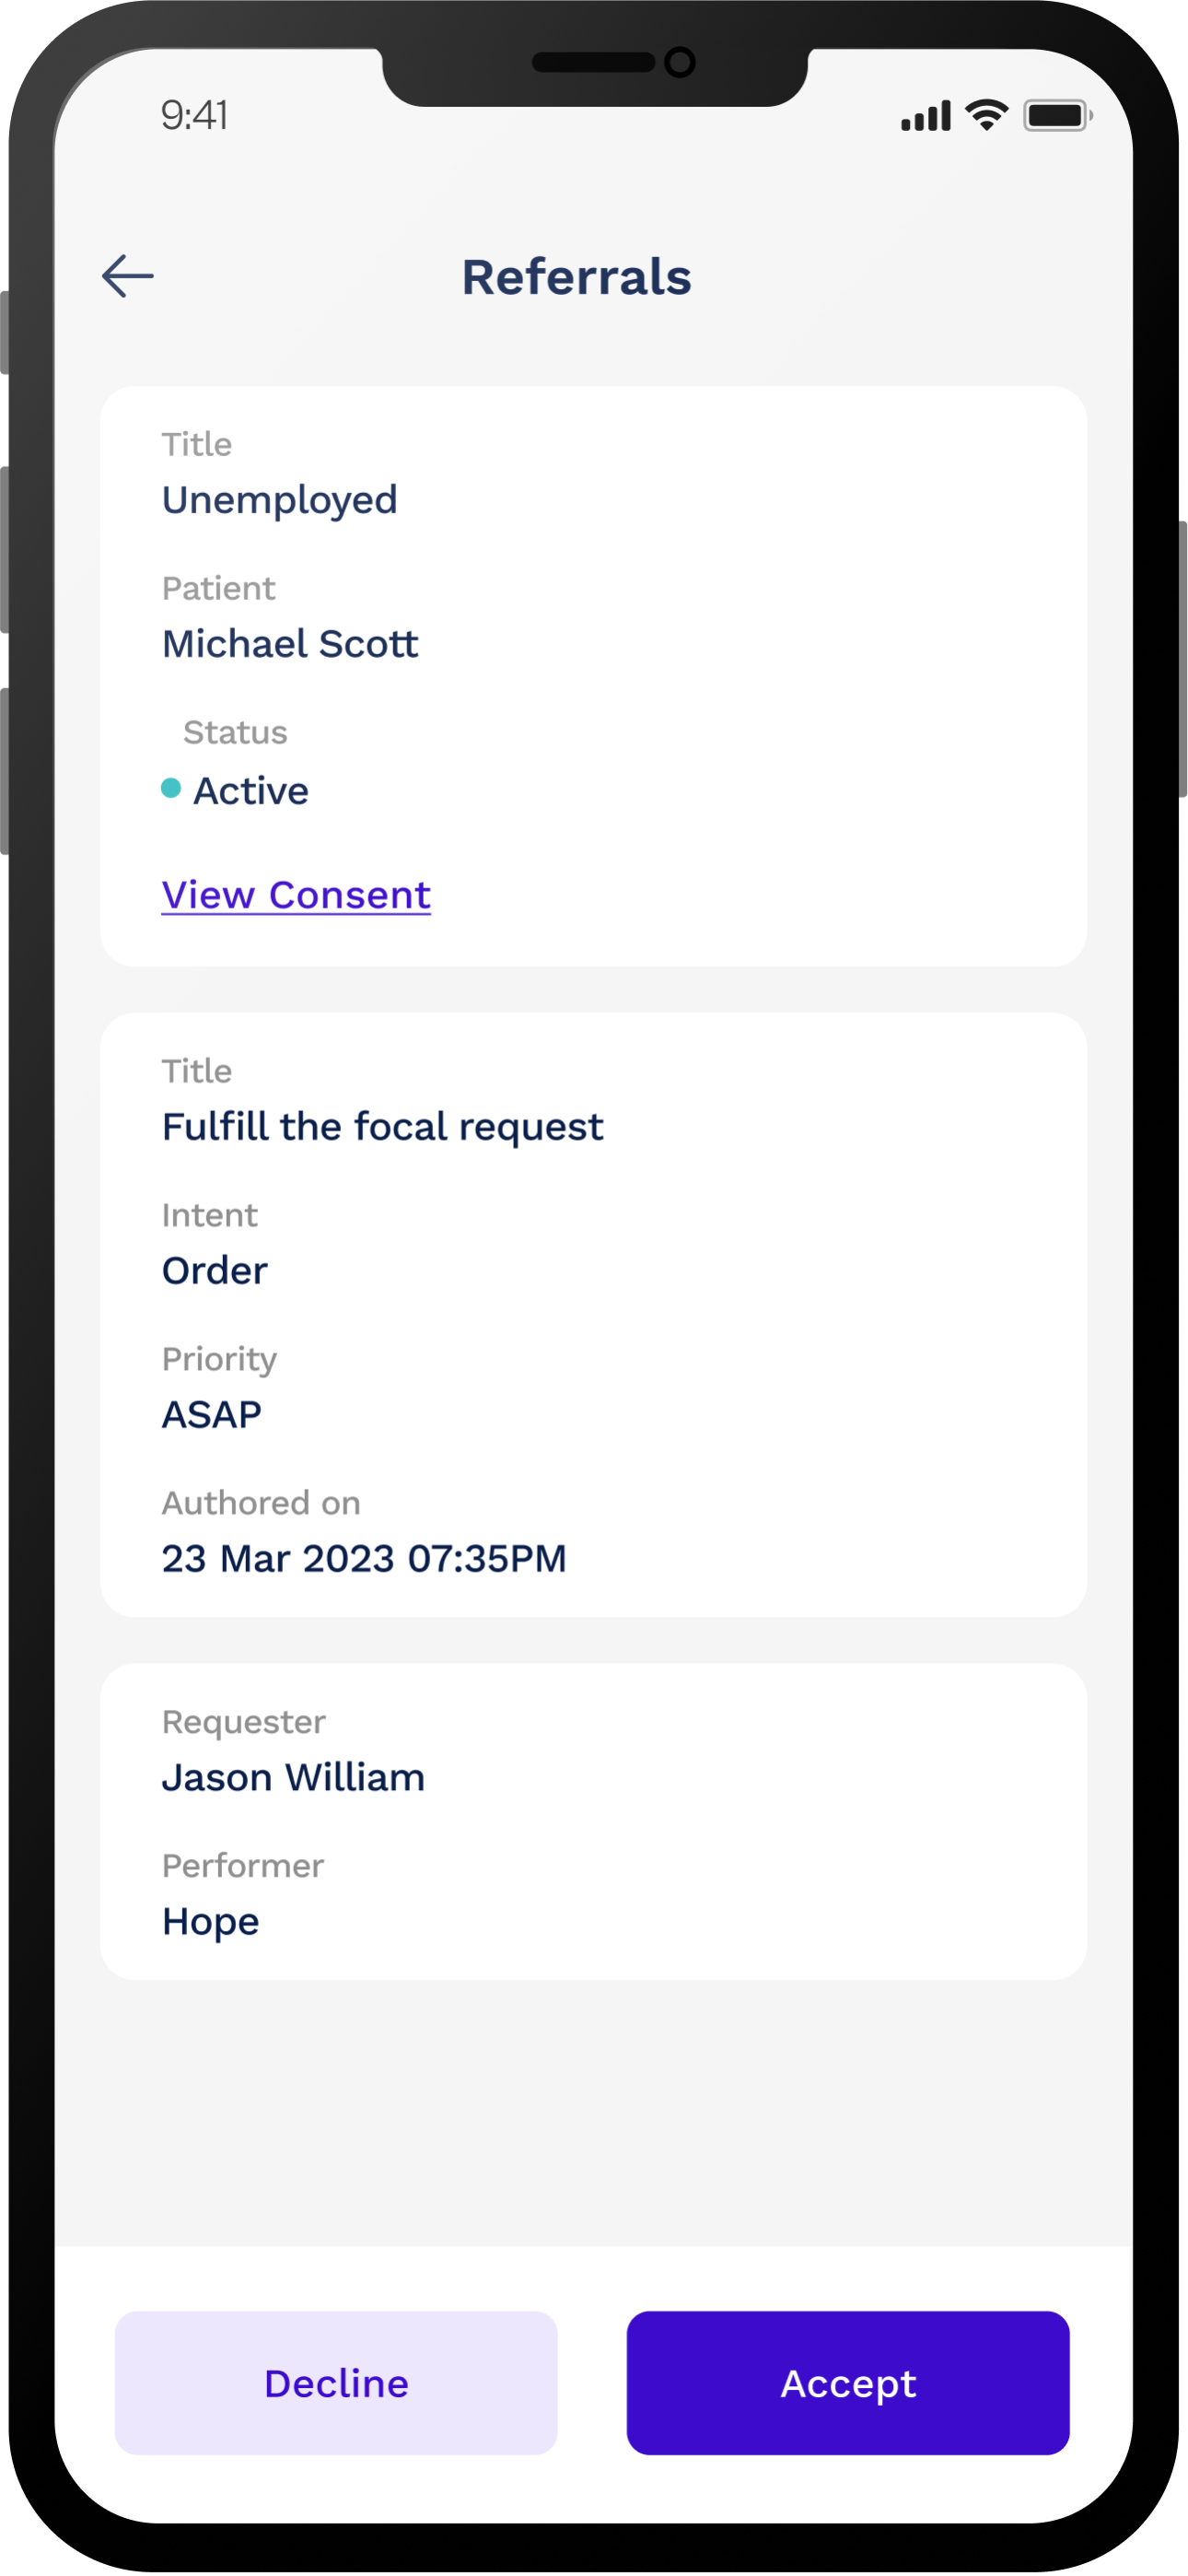Select the Unemployed title value
Viewport: 1188px width, 2576px height.
pyautogui.click(x=280, y=499)
